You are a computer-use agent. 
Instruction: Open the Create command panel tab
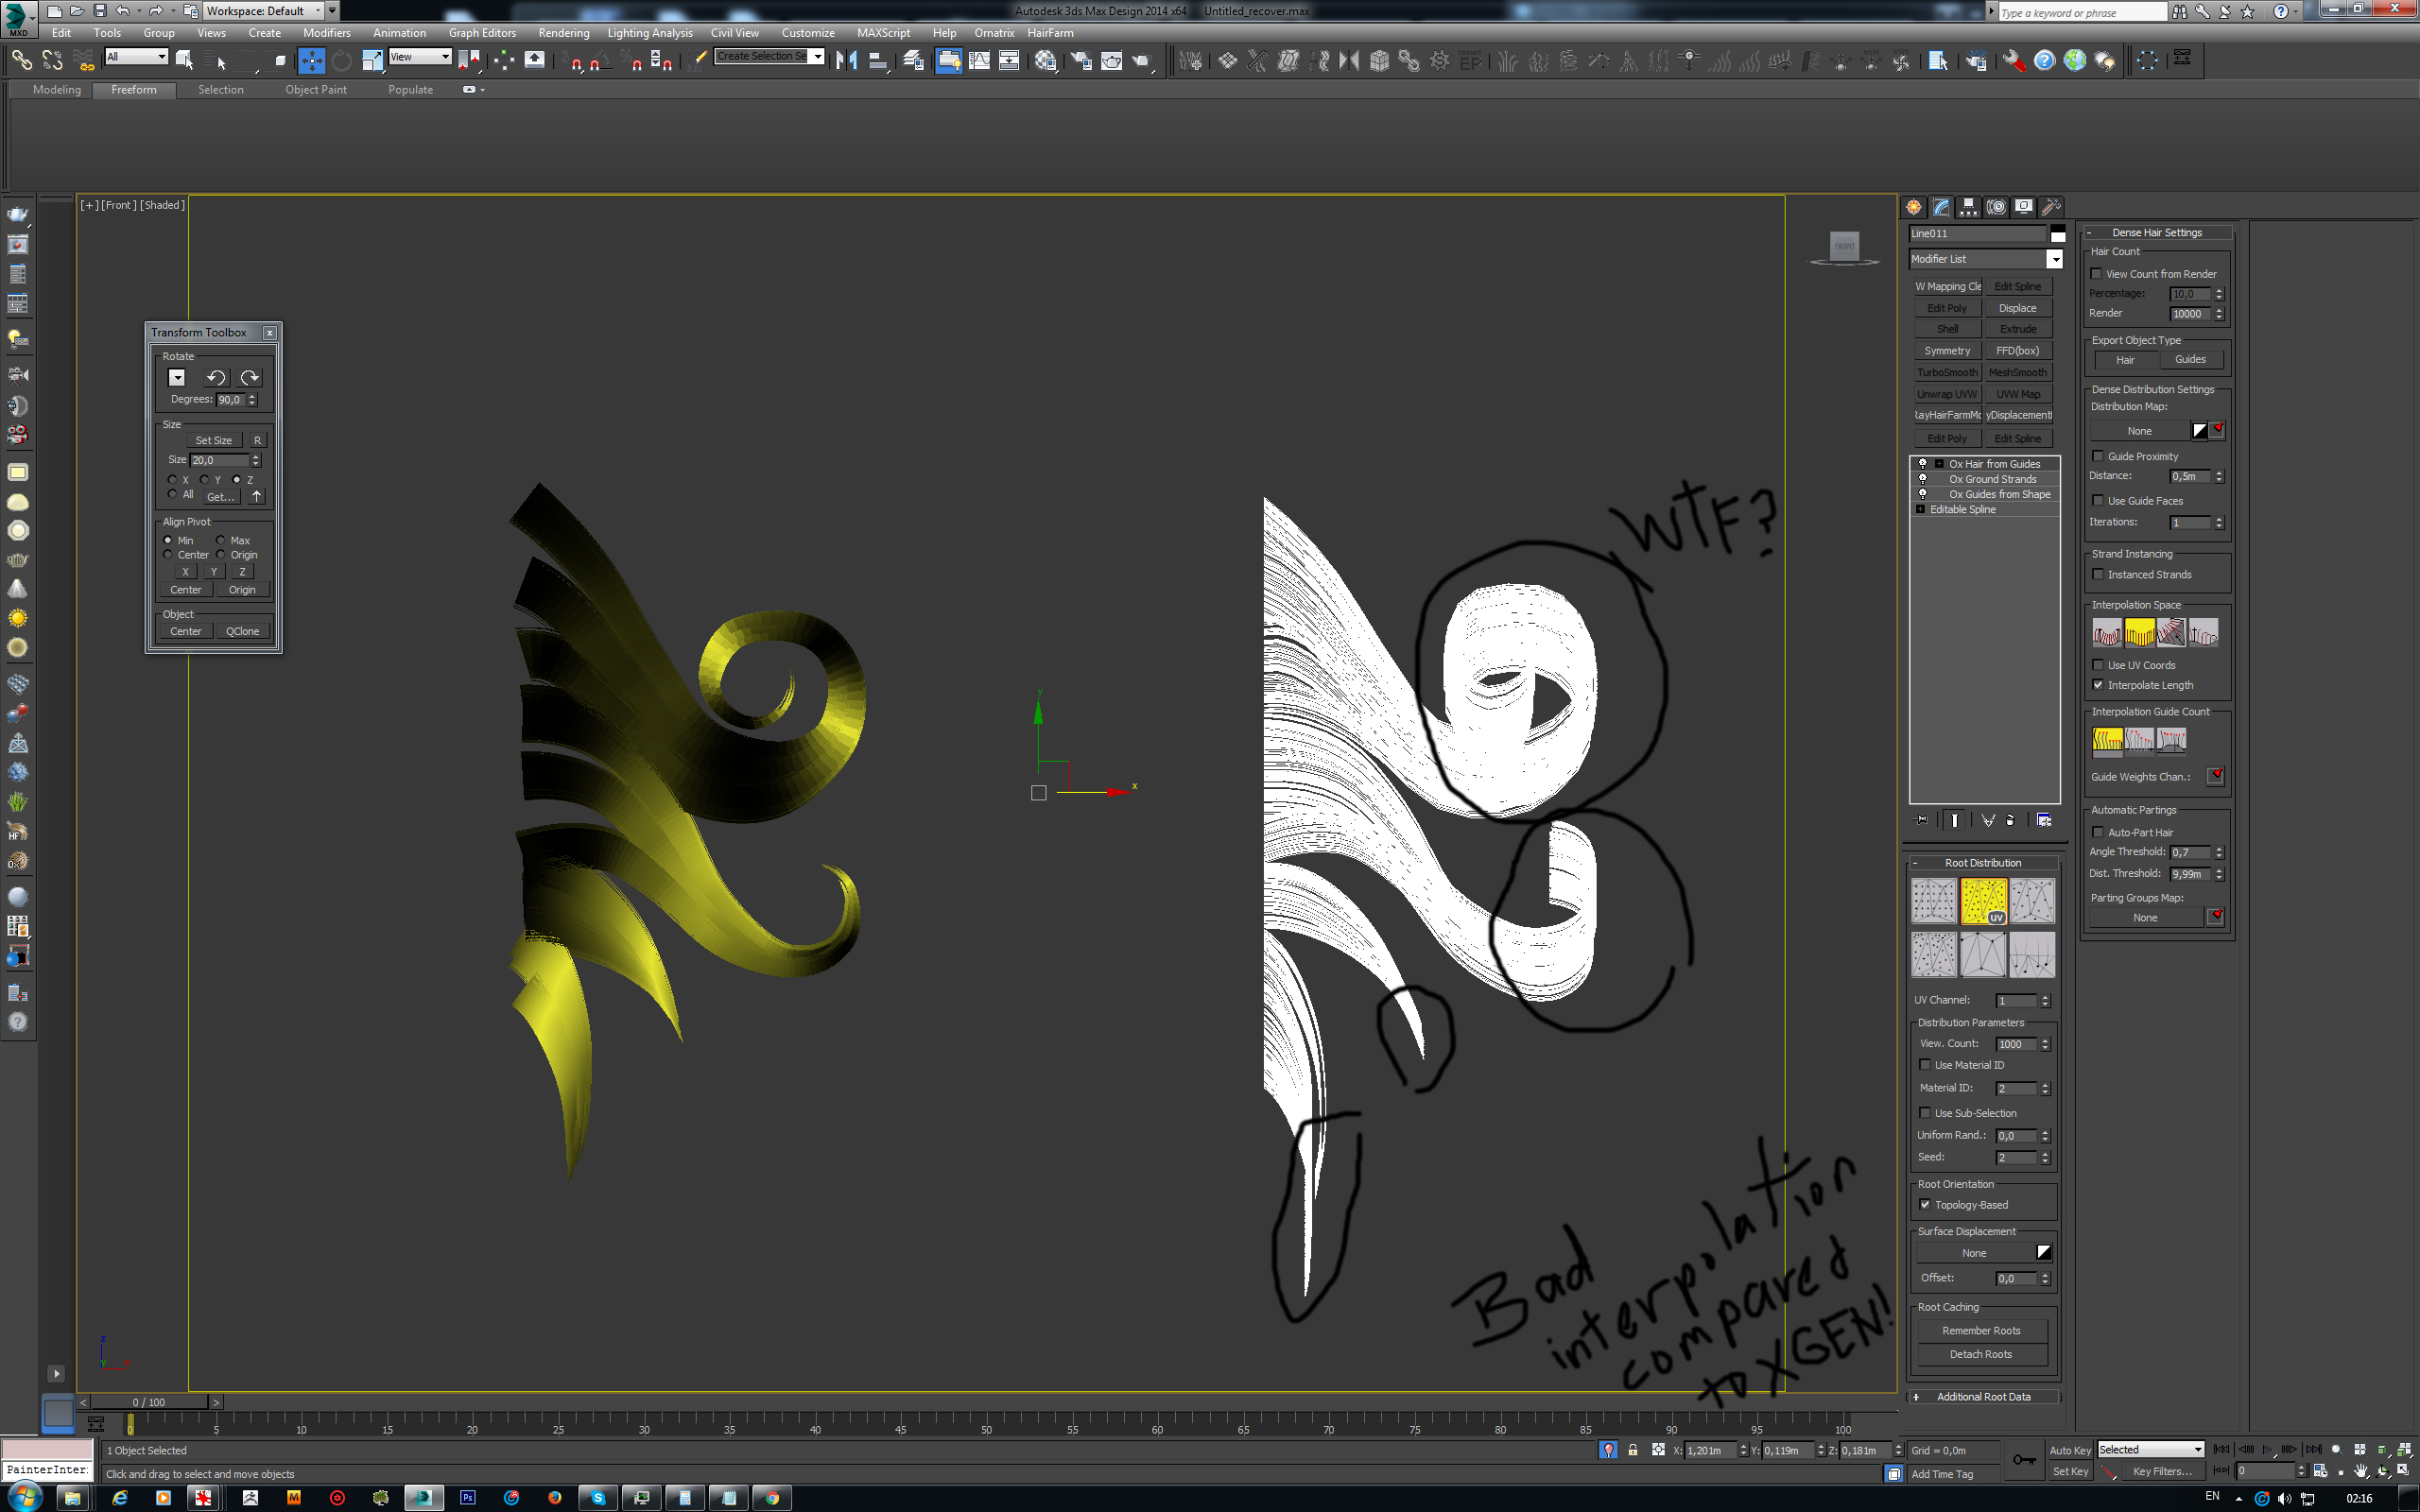[x=1913, y=207]
